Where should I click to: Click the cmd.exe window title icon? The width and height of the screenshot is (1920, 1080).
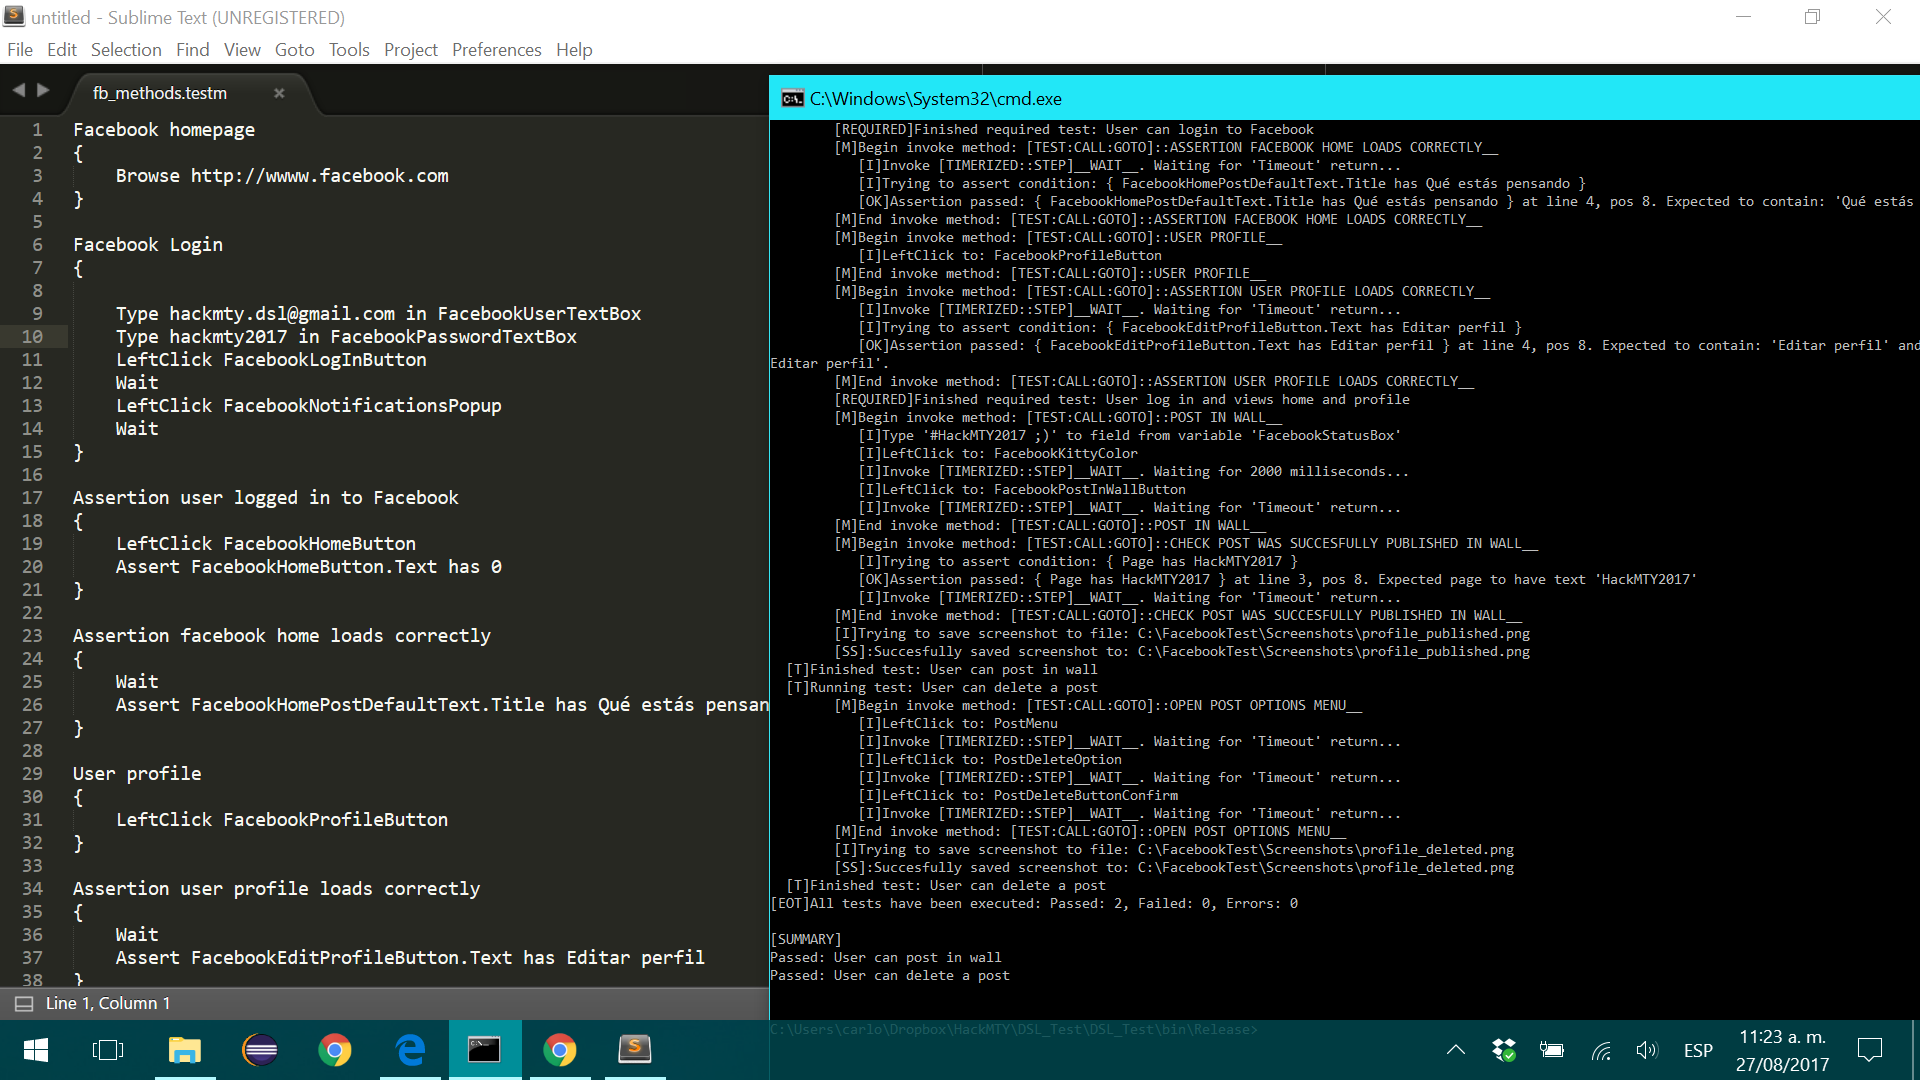pos(792,98)
